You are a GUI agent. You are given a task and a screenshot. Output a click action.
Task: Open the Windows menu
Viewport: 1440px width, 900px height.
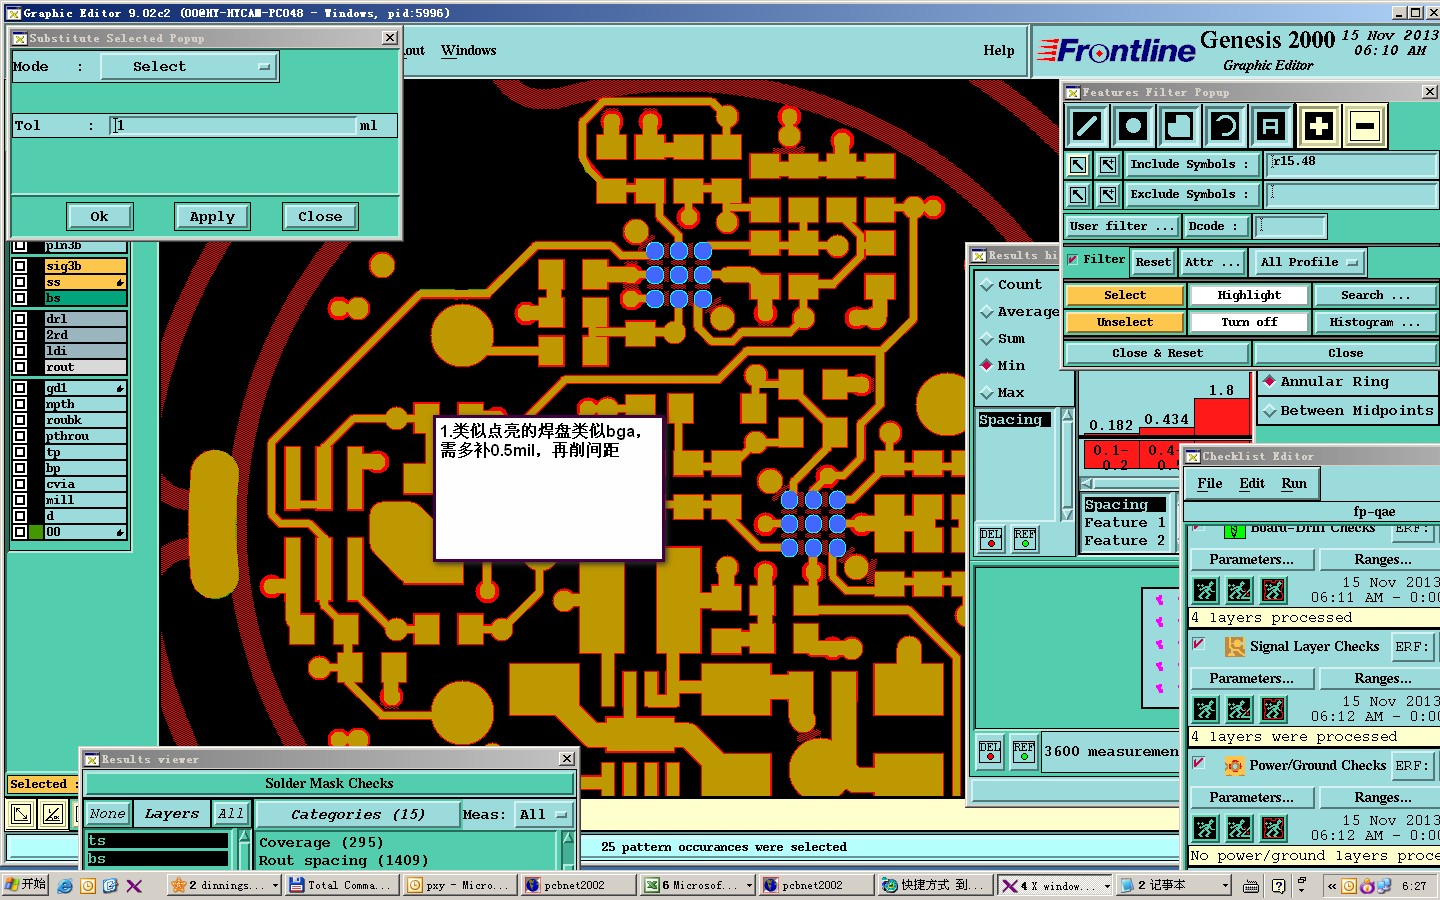[x=468, y=51]
